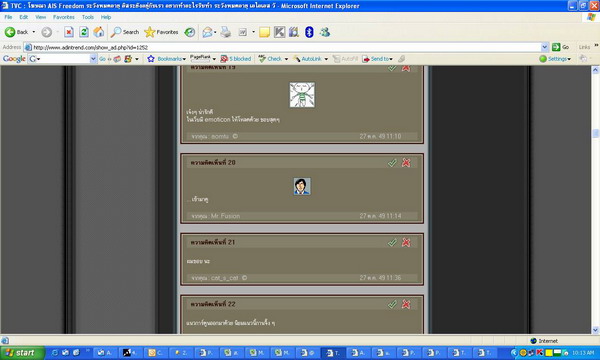Image resolution: width=600 pixels, height=360 pixels.
Task: Click the Refresh page icon
Action: (x=84, y=32)
